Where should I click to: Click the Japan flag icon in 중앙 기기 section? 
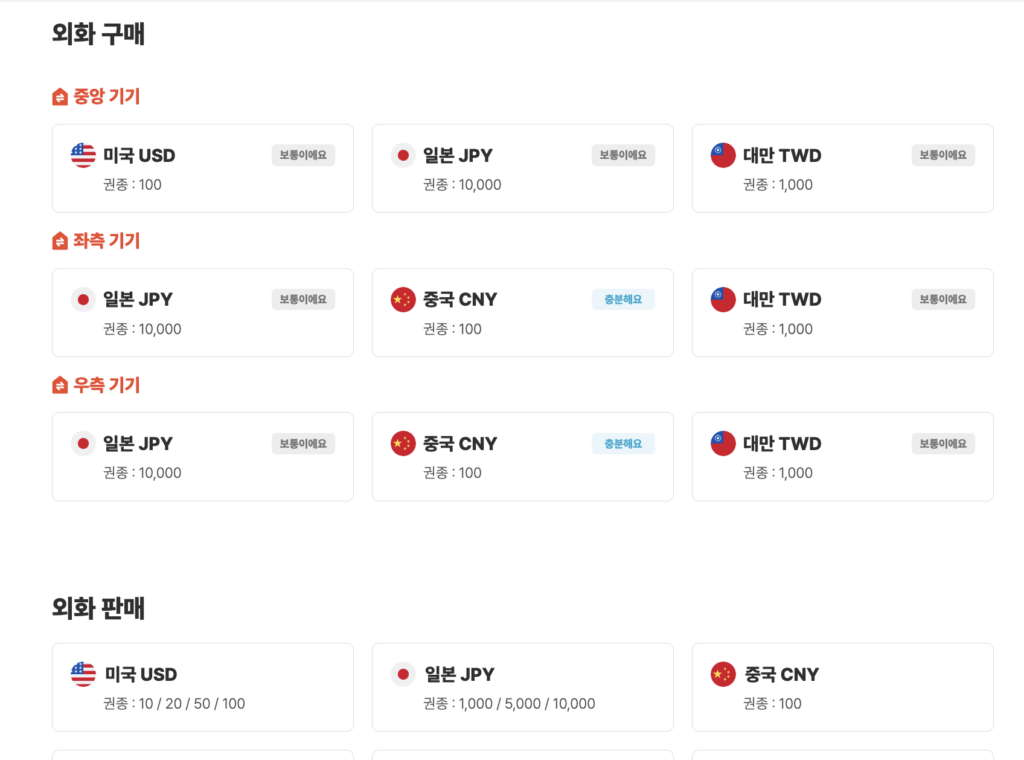tap(402, 155)
